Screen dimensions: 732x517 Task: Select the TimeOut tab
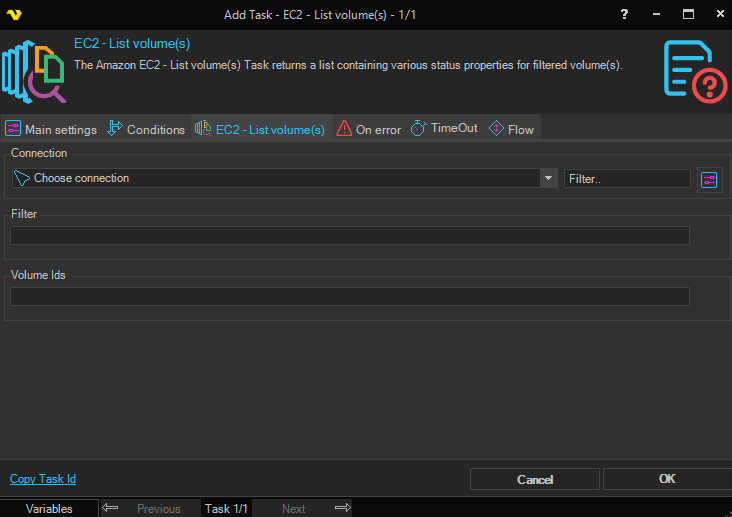point(445,129)
